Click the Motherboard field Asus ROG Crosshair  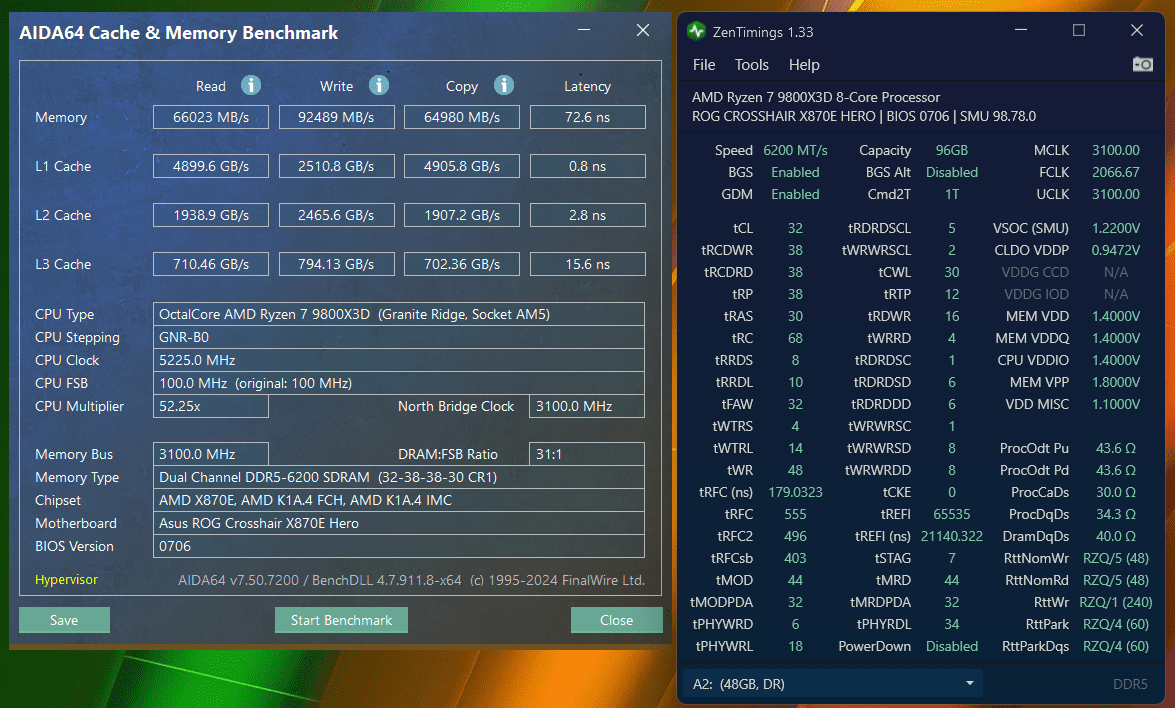pos(399,523)
